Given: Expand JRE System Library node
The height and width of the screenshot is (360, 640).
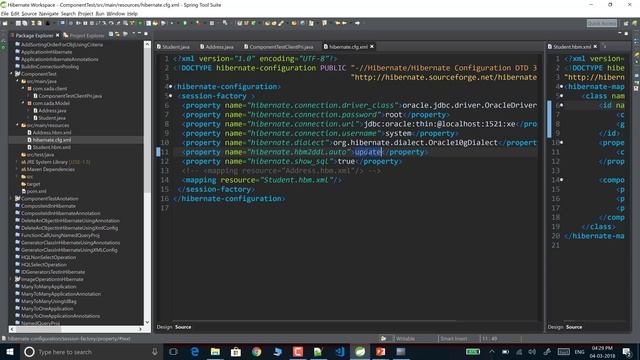Looking at the screenshot, I should [18, 162].
